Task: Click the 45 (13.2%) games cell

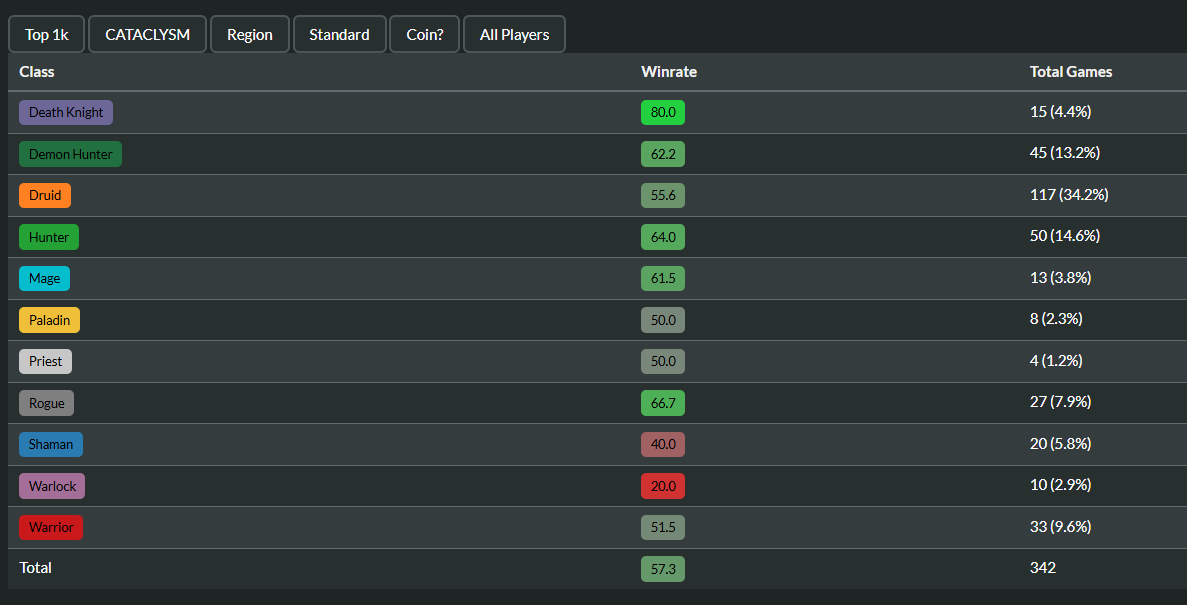Action: [x=1064, y=153]
